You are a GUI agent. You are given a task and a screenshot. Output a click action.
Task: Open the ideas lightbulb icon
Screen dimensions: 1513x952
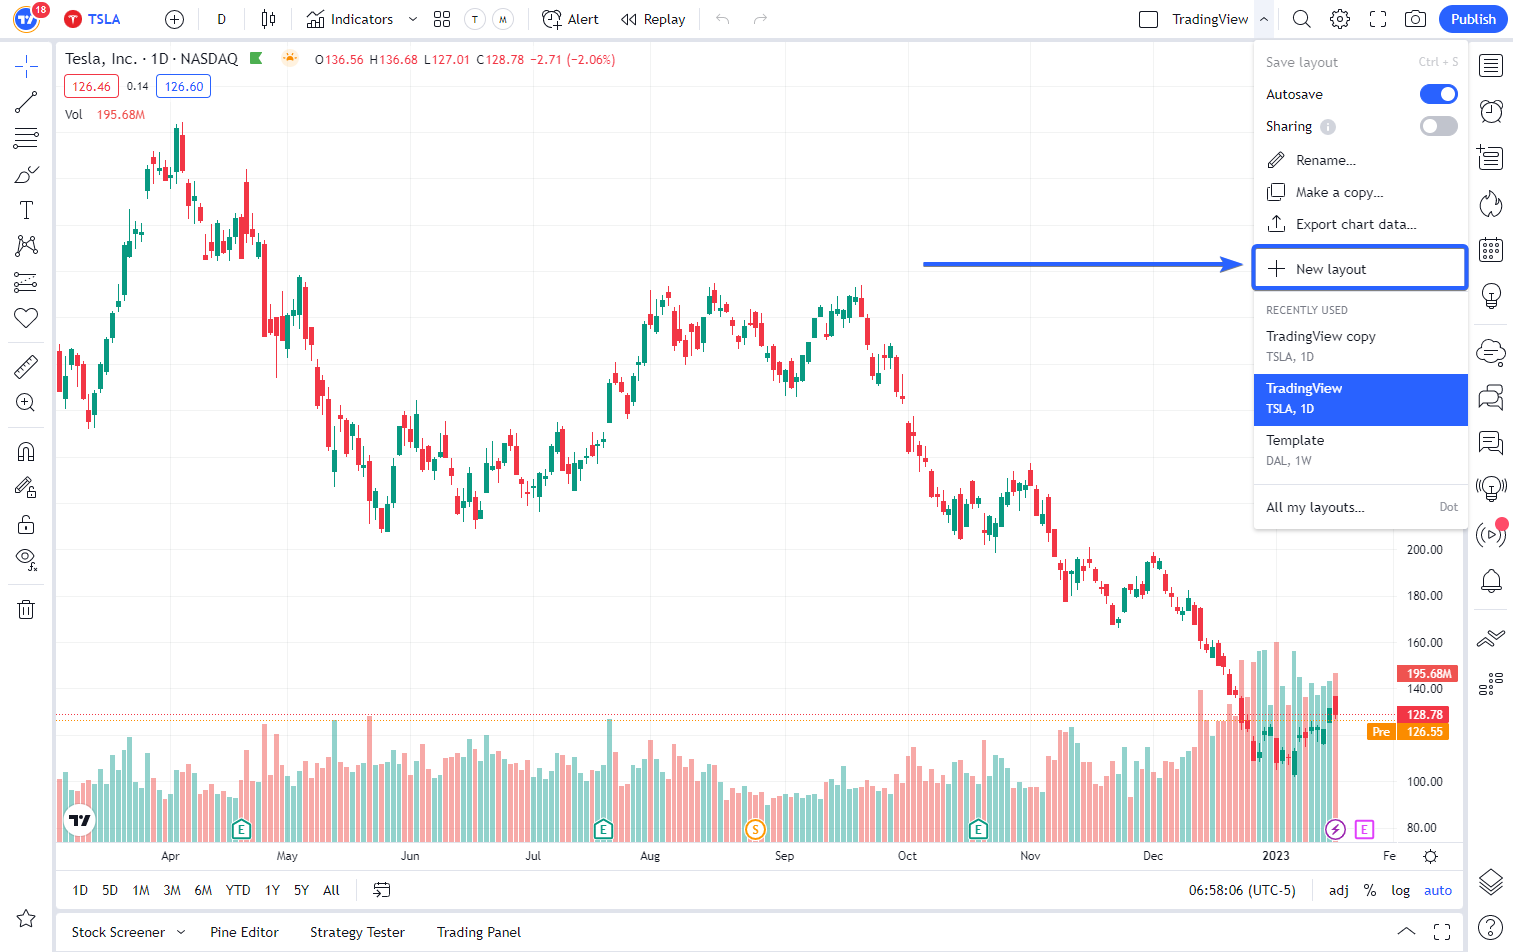1491,295
